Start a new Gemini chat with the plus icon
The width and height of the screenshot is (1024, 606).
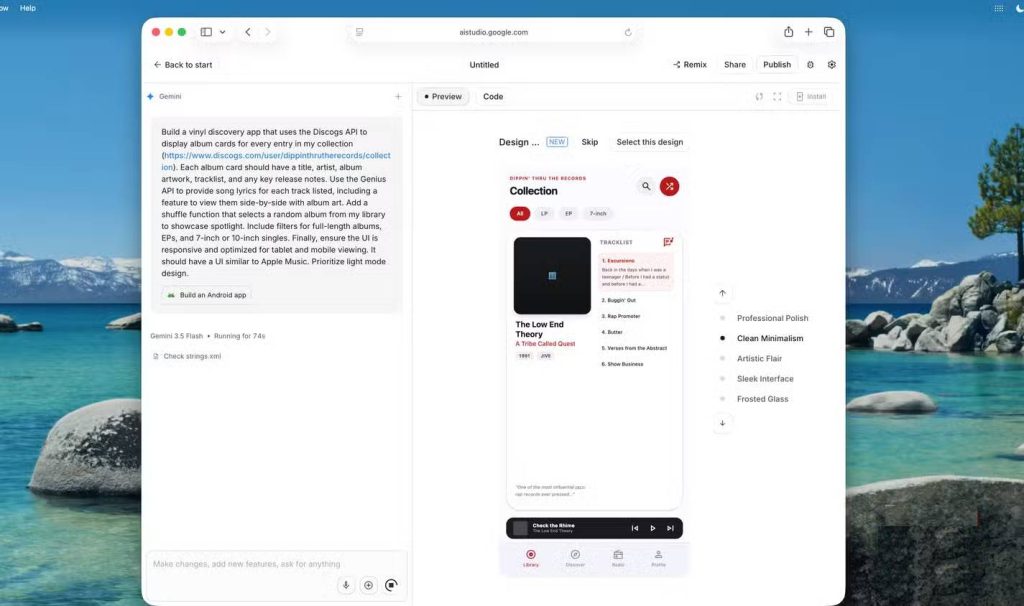pyautogui.click(x=398, y=97)
